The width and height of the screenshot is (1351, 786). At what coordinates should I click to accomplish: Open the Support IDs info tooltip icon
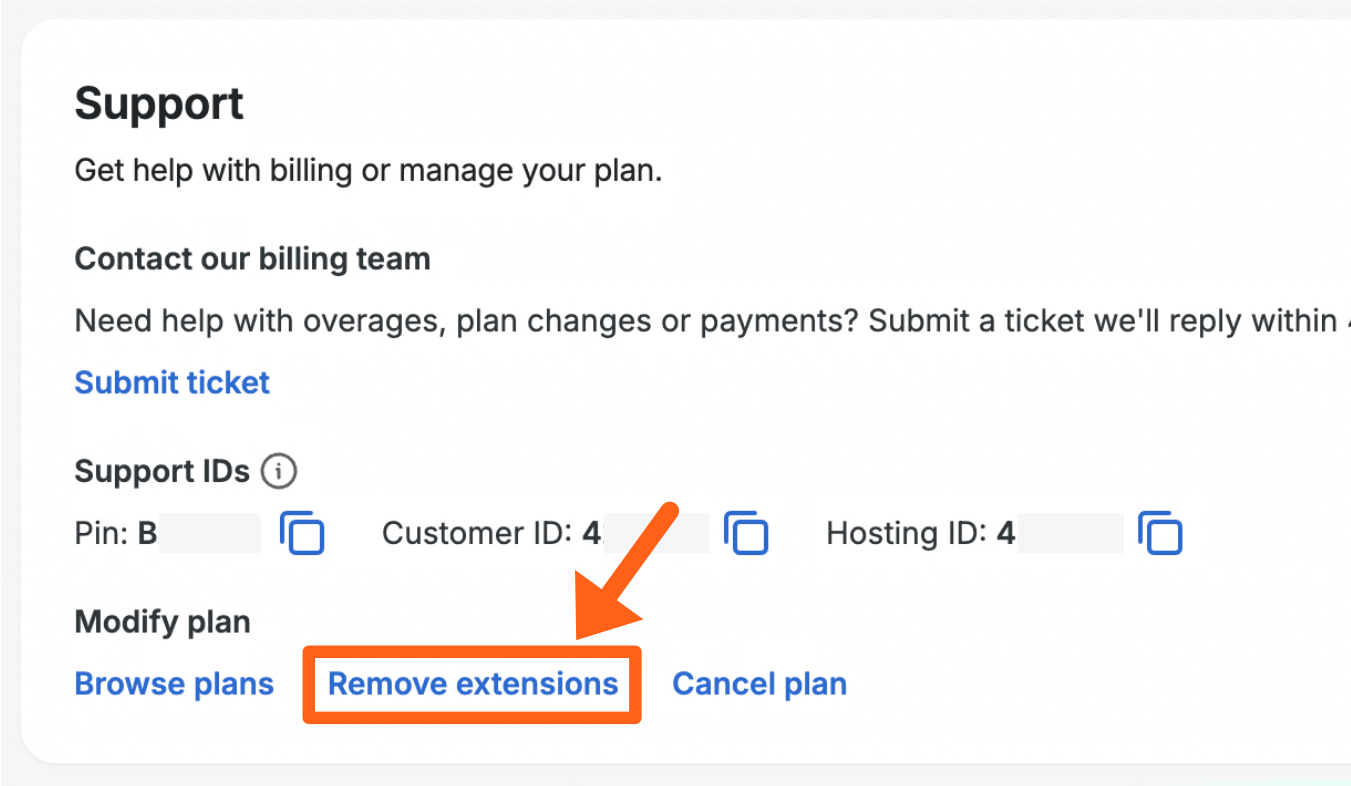[279, 471]
